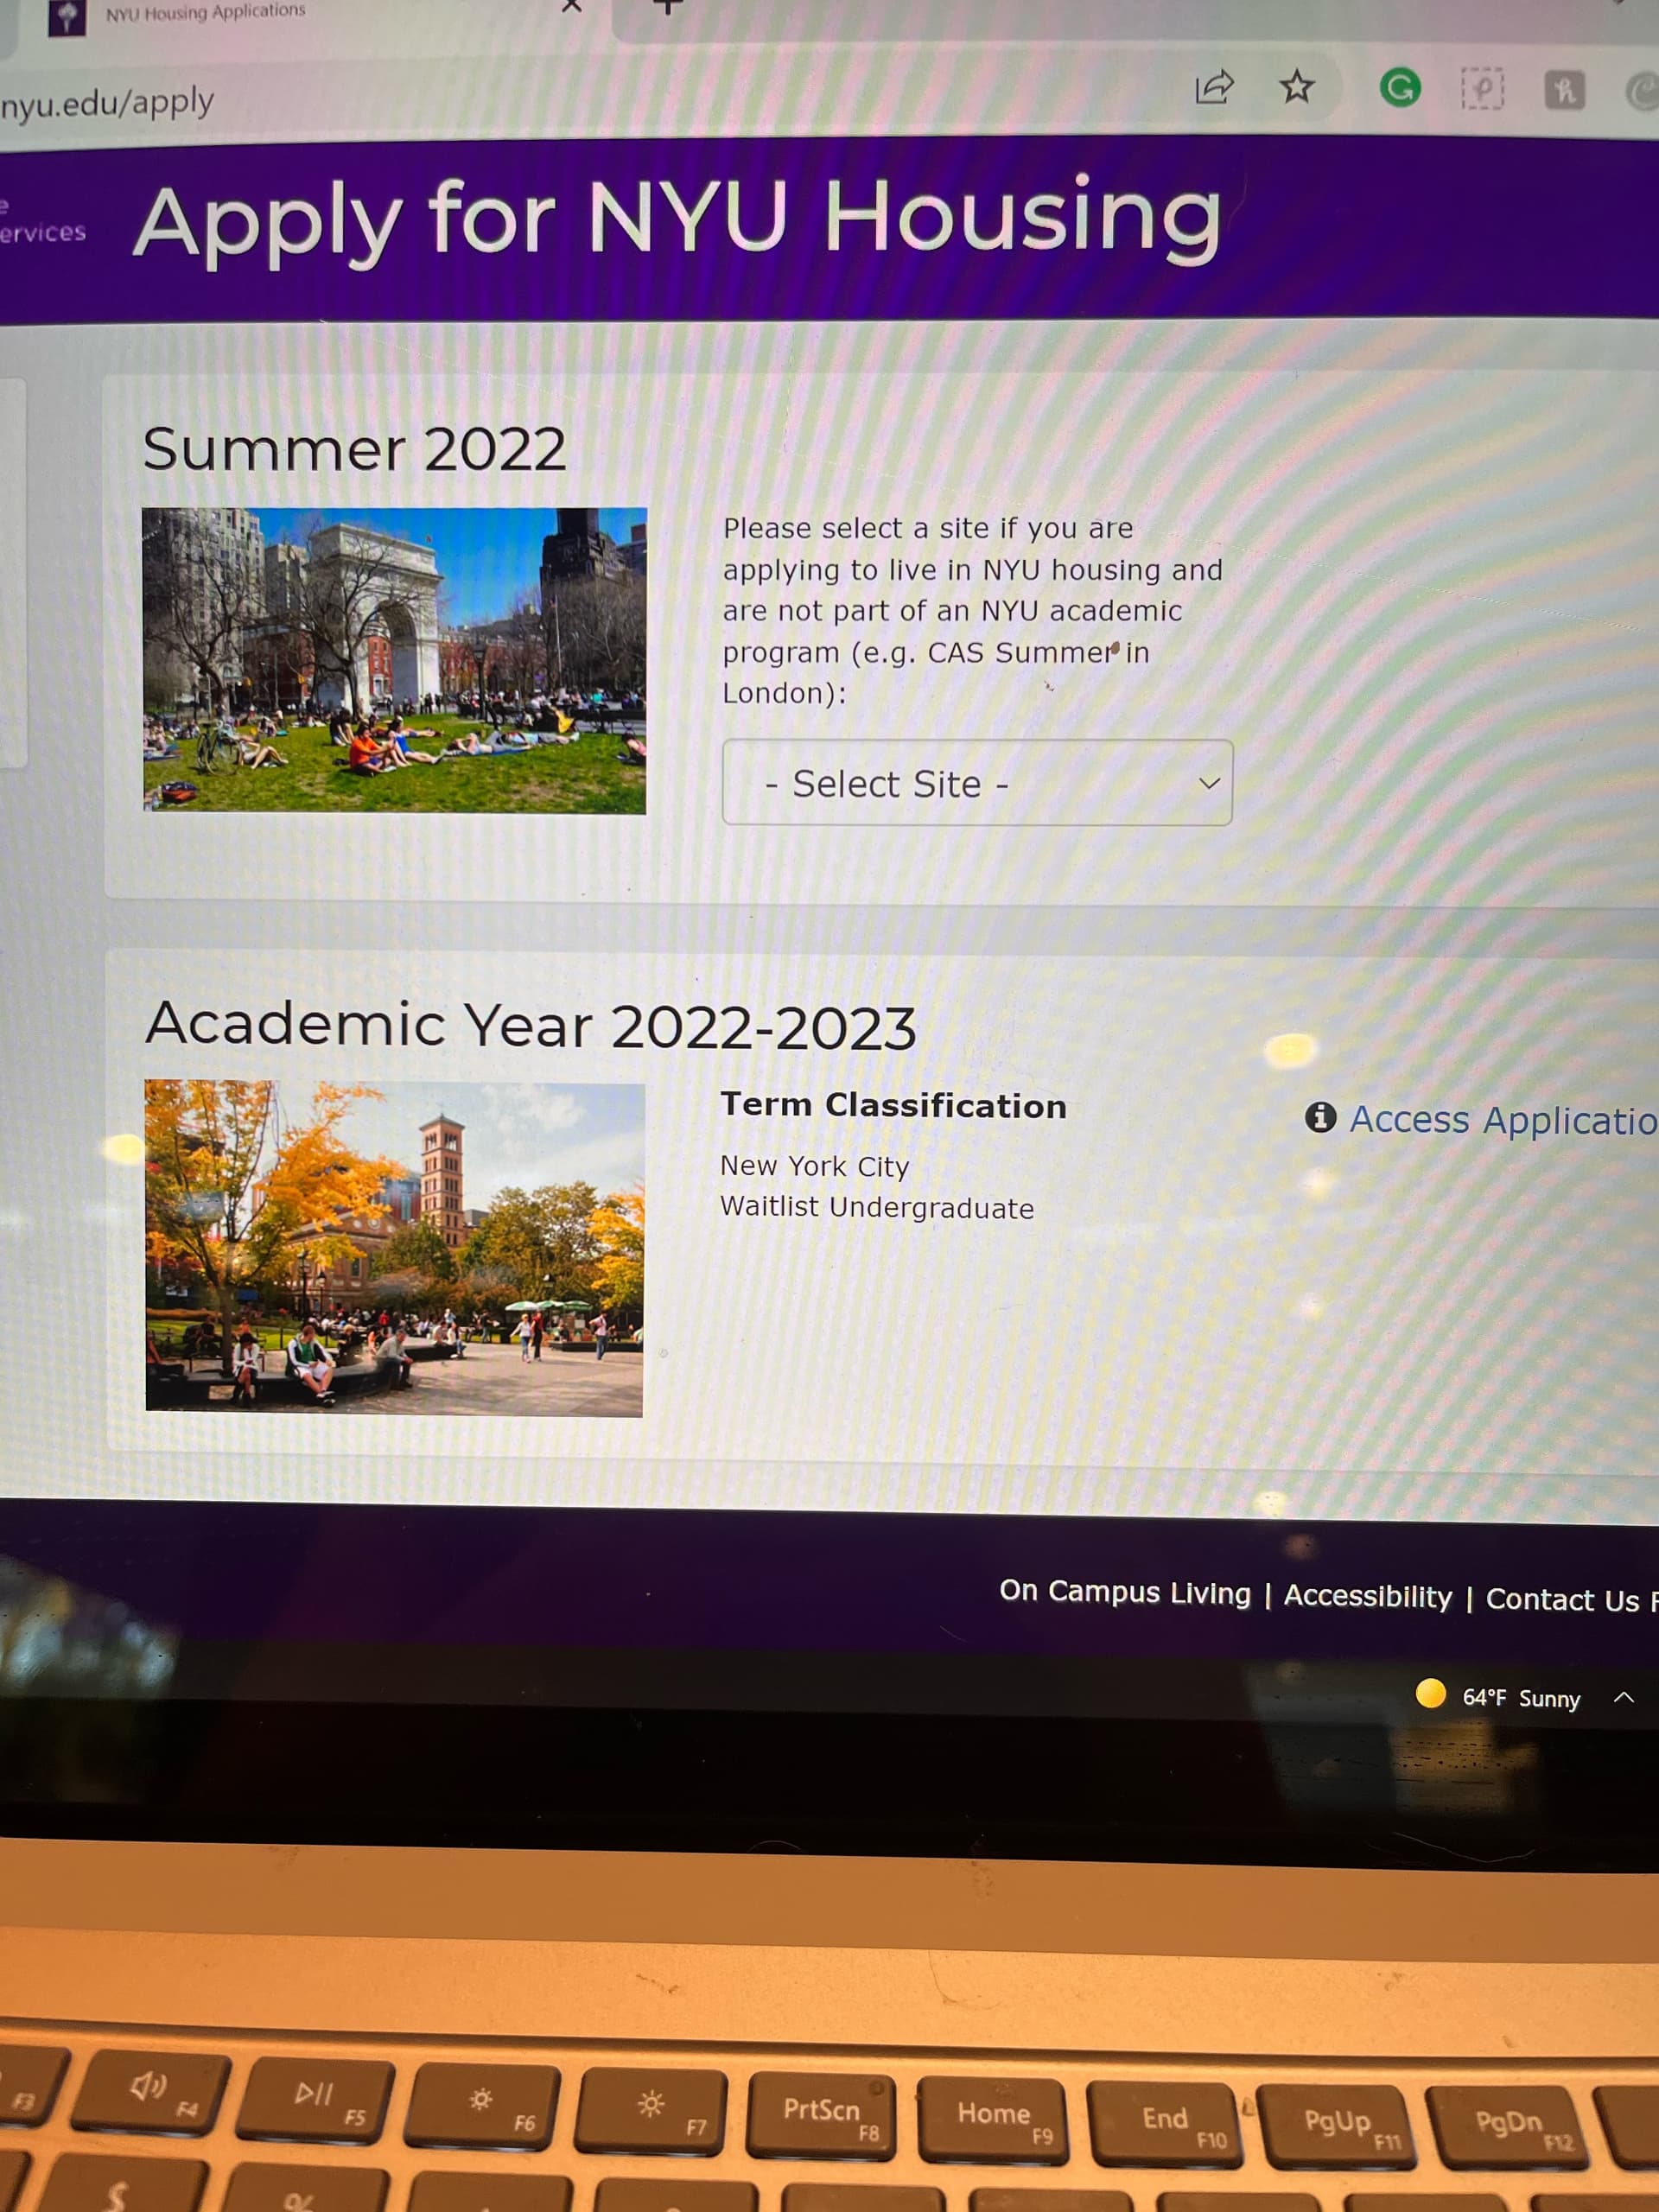
Task: Open the Grammarly extension icon
Action: [x=1400, y=88]
